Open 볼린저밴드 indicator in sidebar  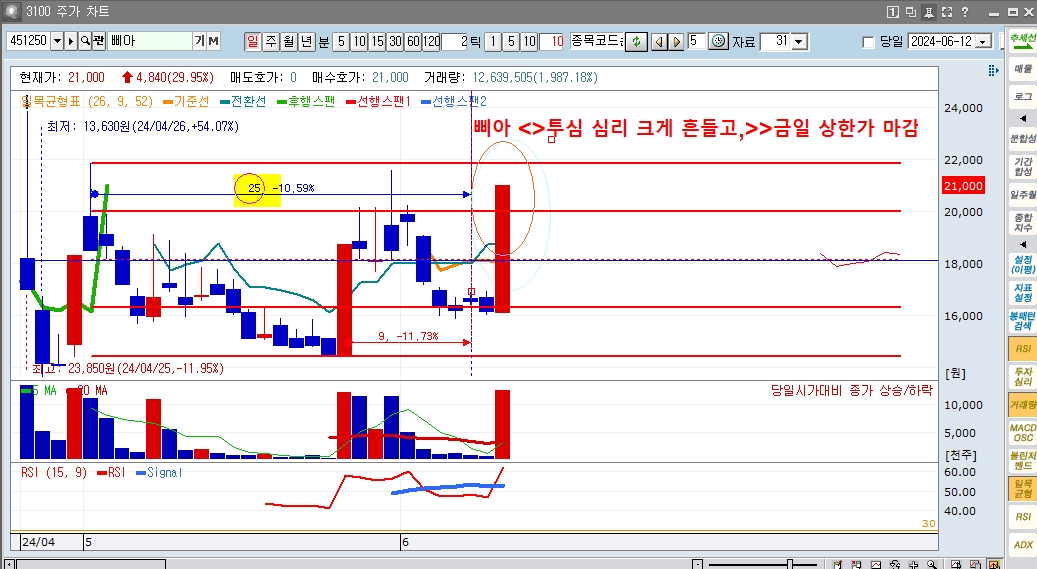pyautogui.click(x=1022, y=460)
